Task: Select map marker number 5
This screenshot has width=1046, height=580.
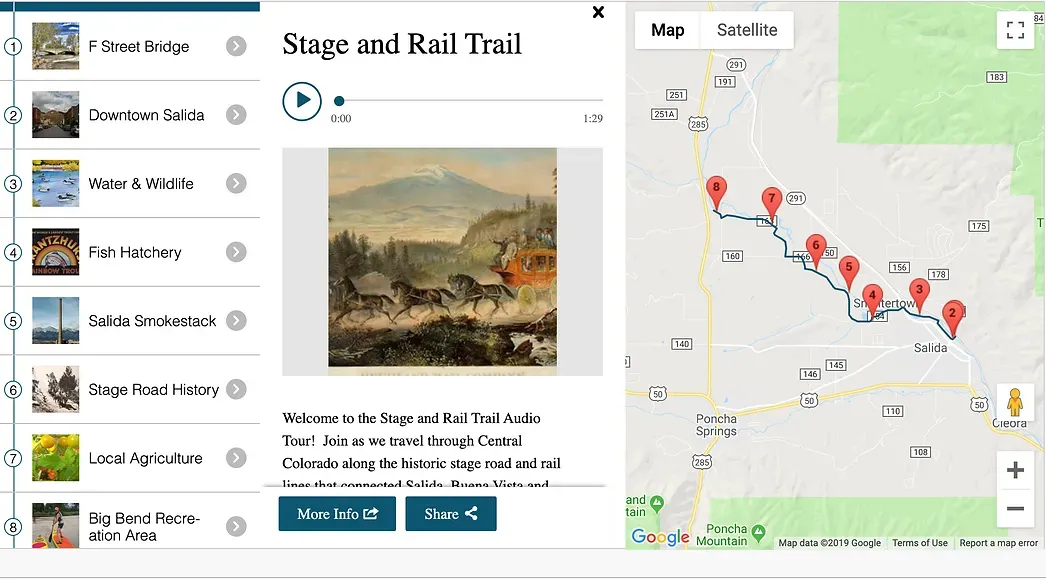Action: (848, 267)
